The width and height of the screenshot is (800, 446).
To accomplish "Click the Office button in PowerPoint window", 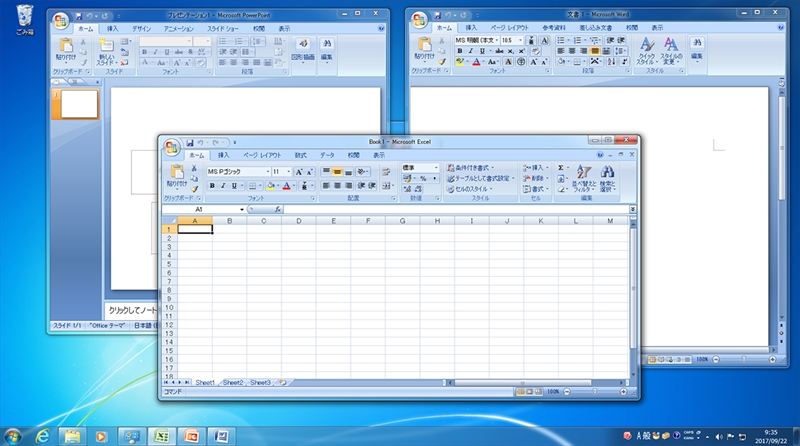I will coord(61,20).
